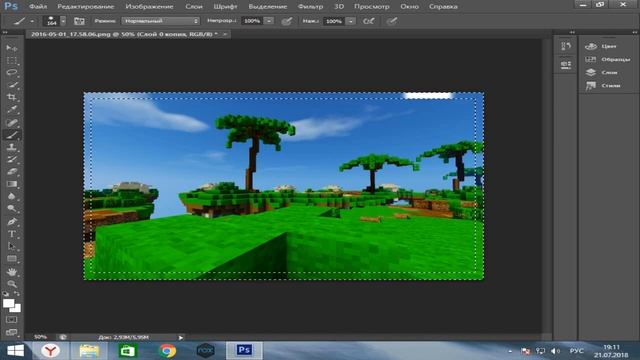Toggle the Brush panel button
The height and width of the screenshot is (360, 640).
pos(79,21)
